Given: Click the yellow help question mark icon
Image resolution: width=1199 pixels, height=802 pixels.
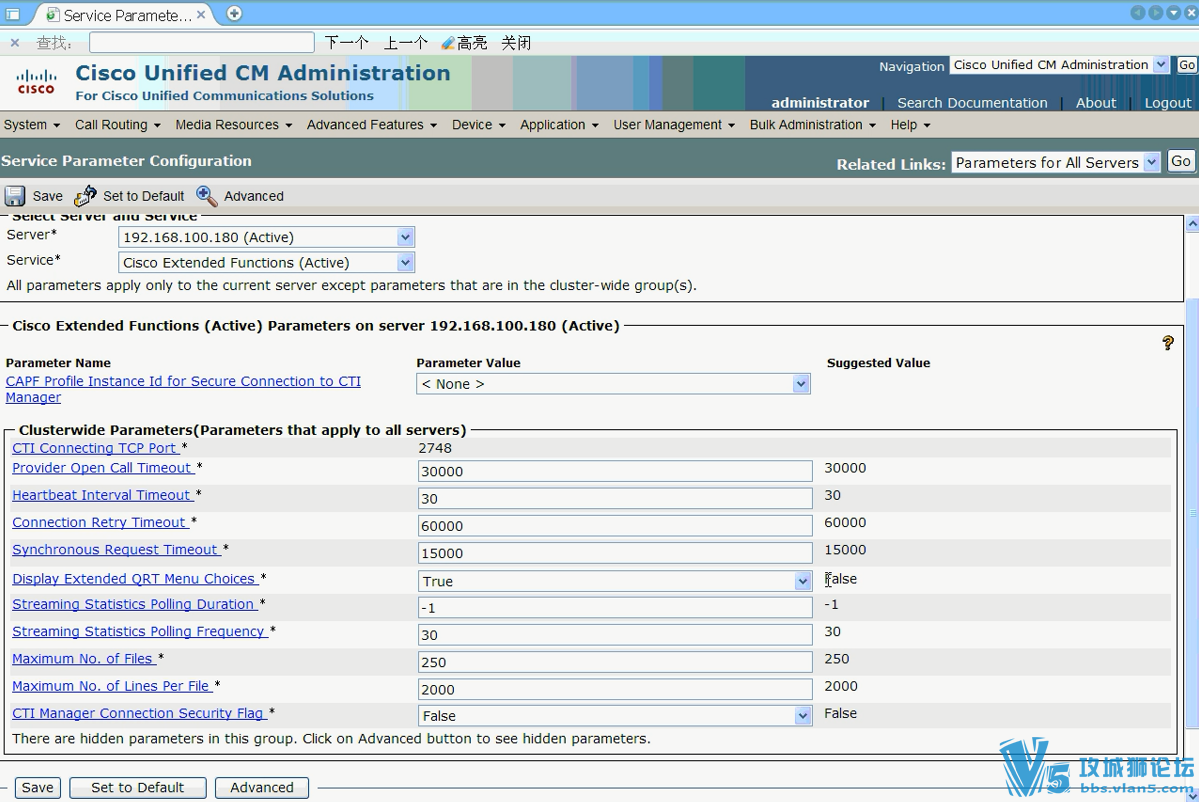Looking at the screenshot, I should click(1167, 343).
